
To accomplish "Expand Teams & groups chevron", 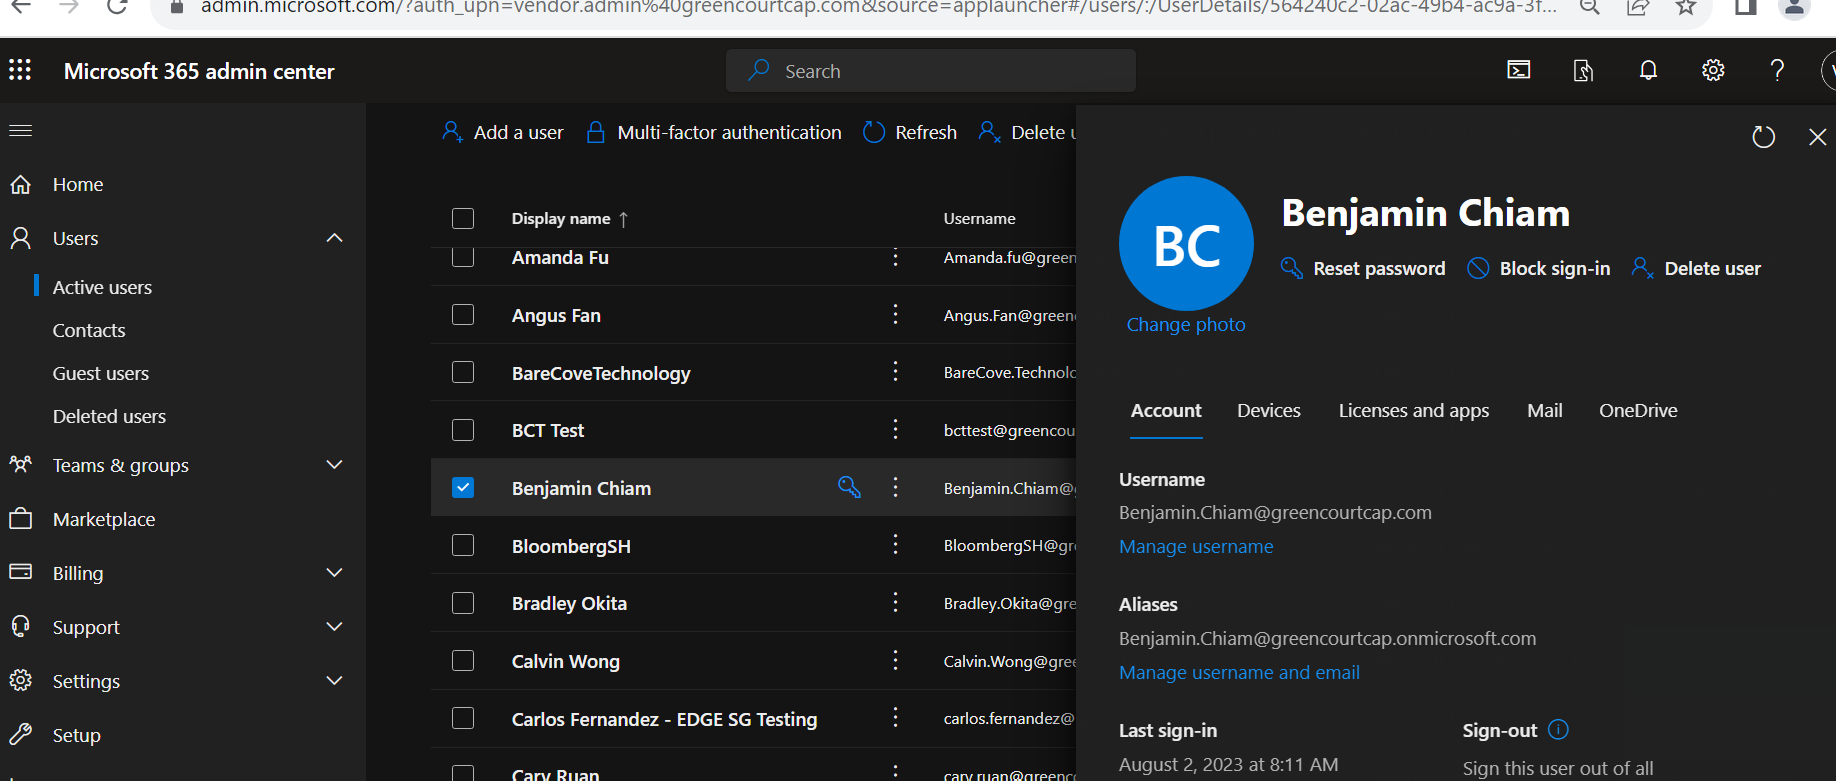I will click(x=335, y=465).
